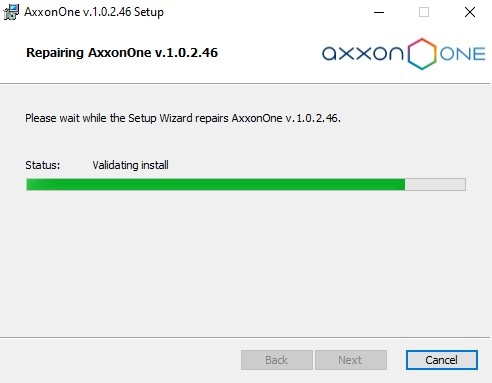Click the empty grey end of the progress bar
This screenshot has height=383, width=492.
(435, 184)
